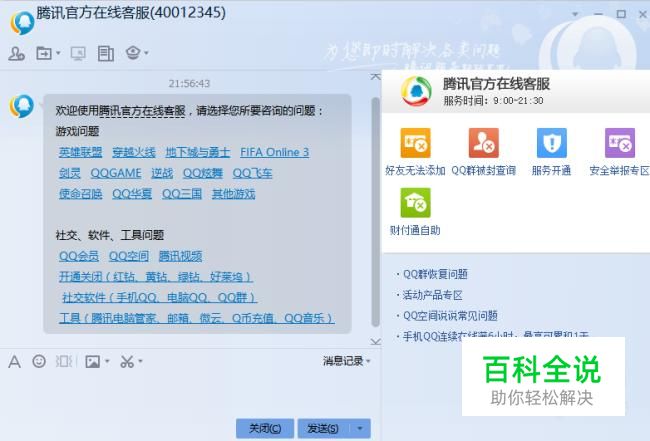Open the 开通关闭（红钻、黄钻…）link
650x441 pixels.
[155, 277]
